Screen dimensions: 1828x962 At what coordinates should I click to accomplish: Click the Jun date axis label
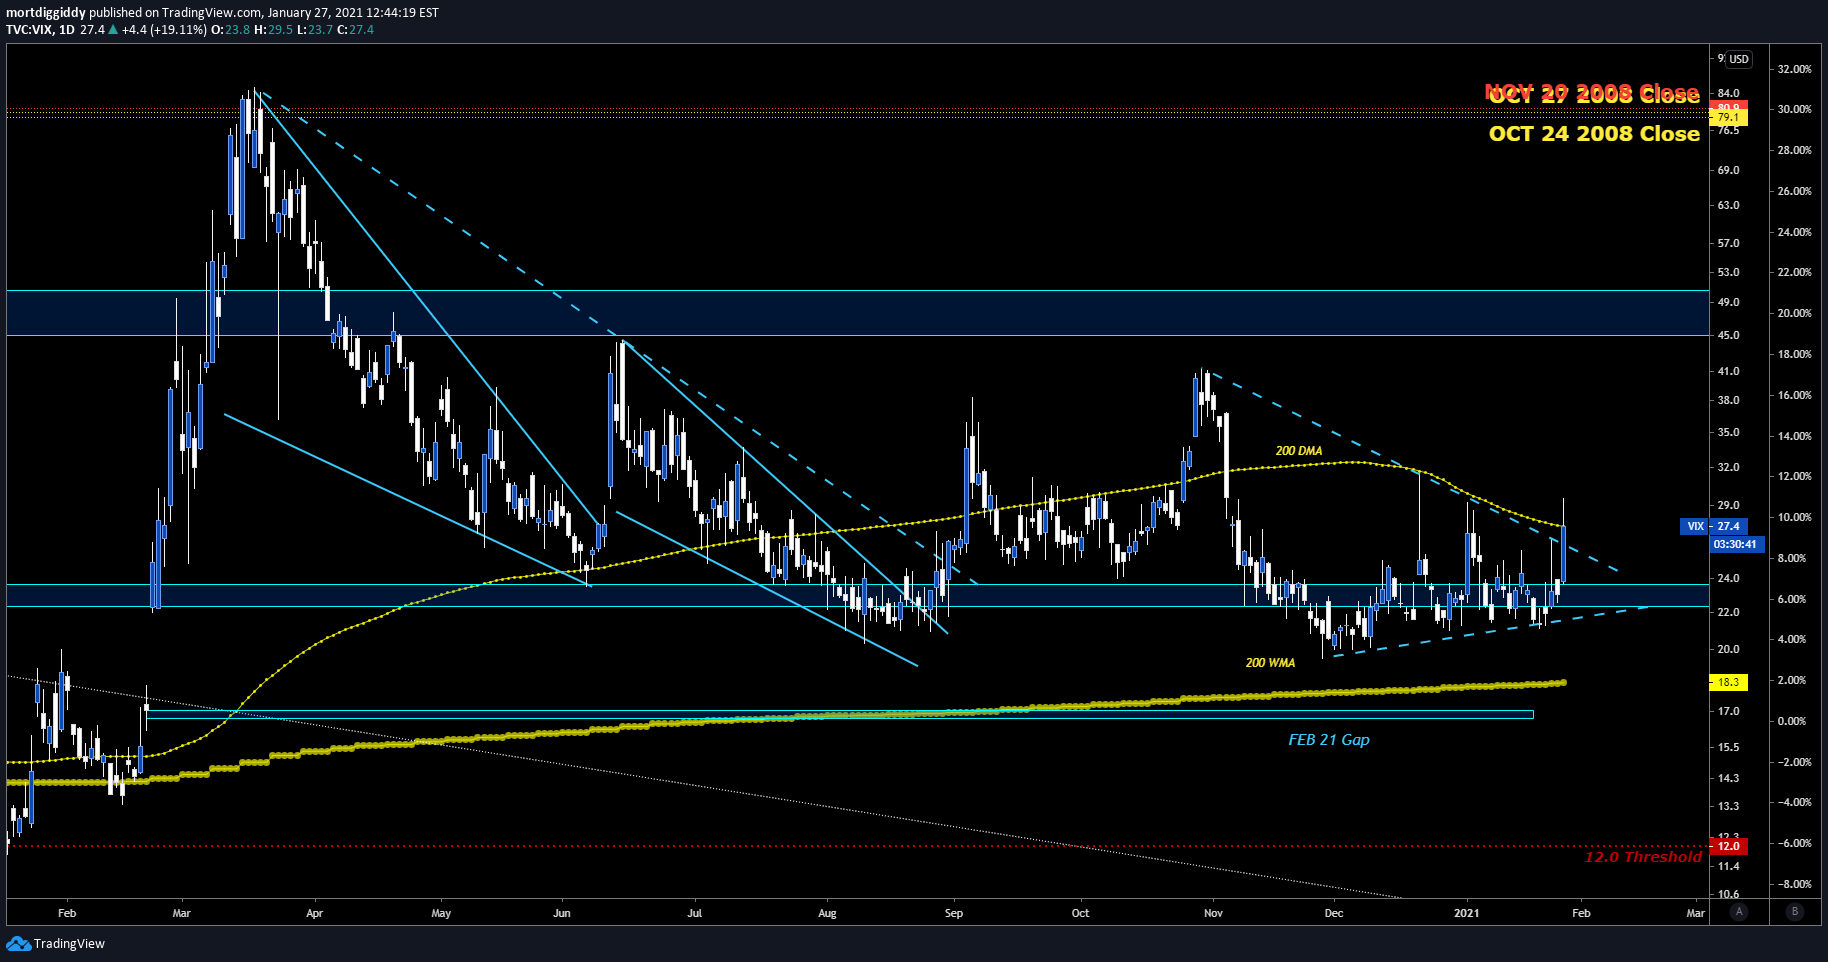[562, 913]
